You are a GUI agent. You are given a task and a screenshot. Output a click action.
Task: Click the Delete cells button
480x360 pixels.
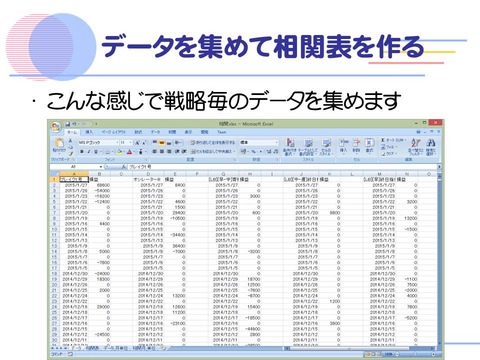coord(356,146)
